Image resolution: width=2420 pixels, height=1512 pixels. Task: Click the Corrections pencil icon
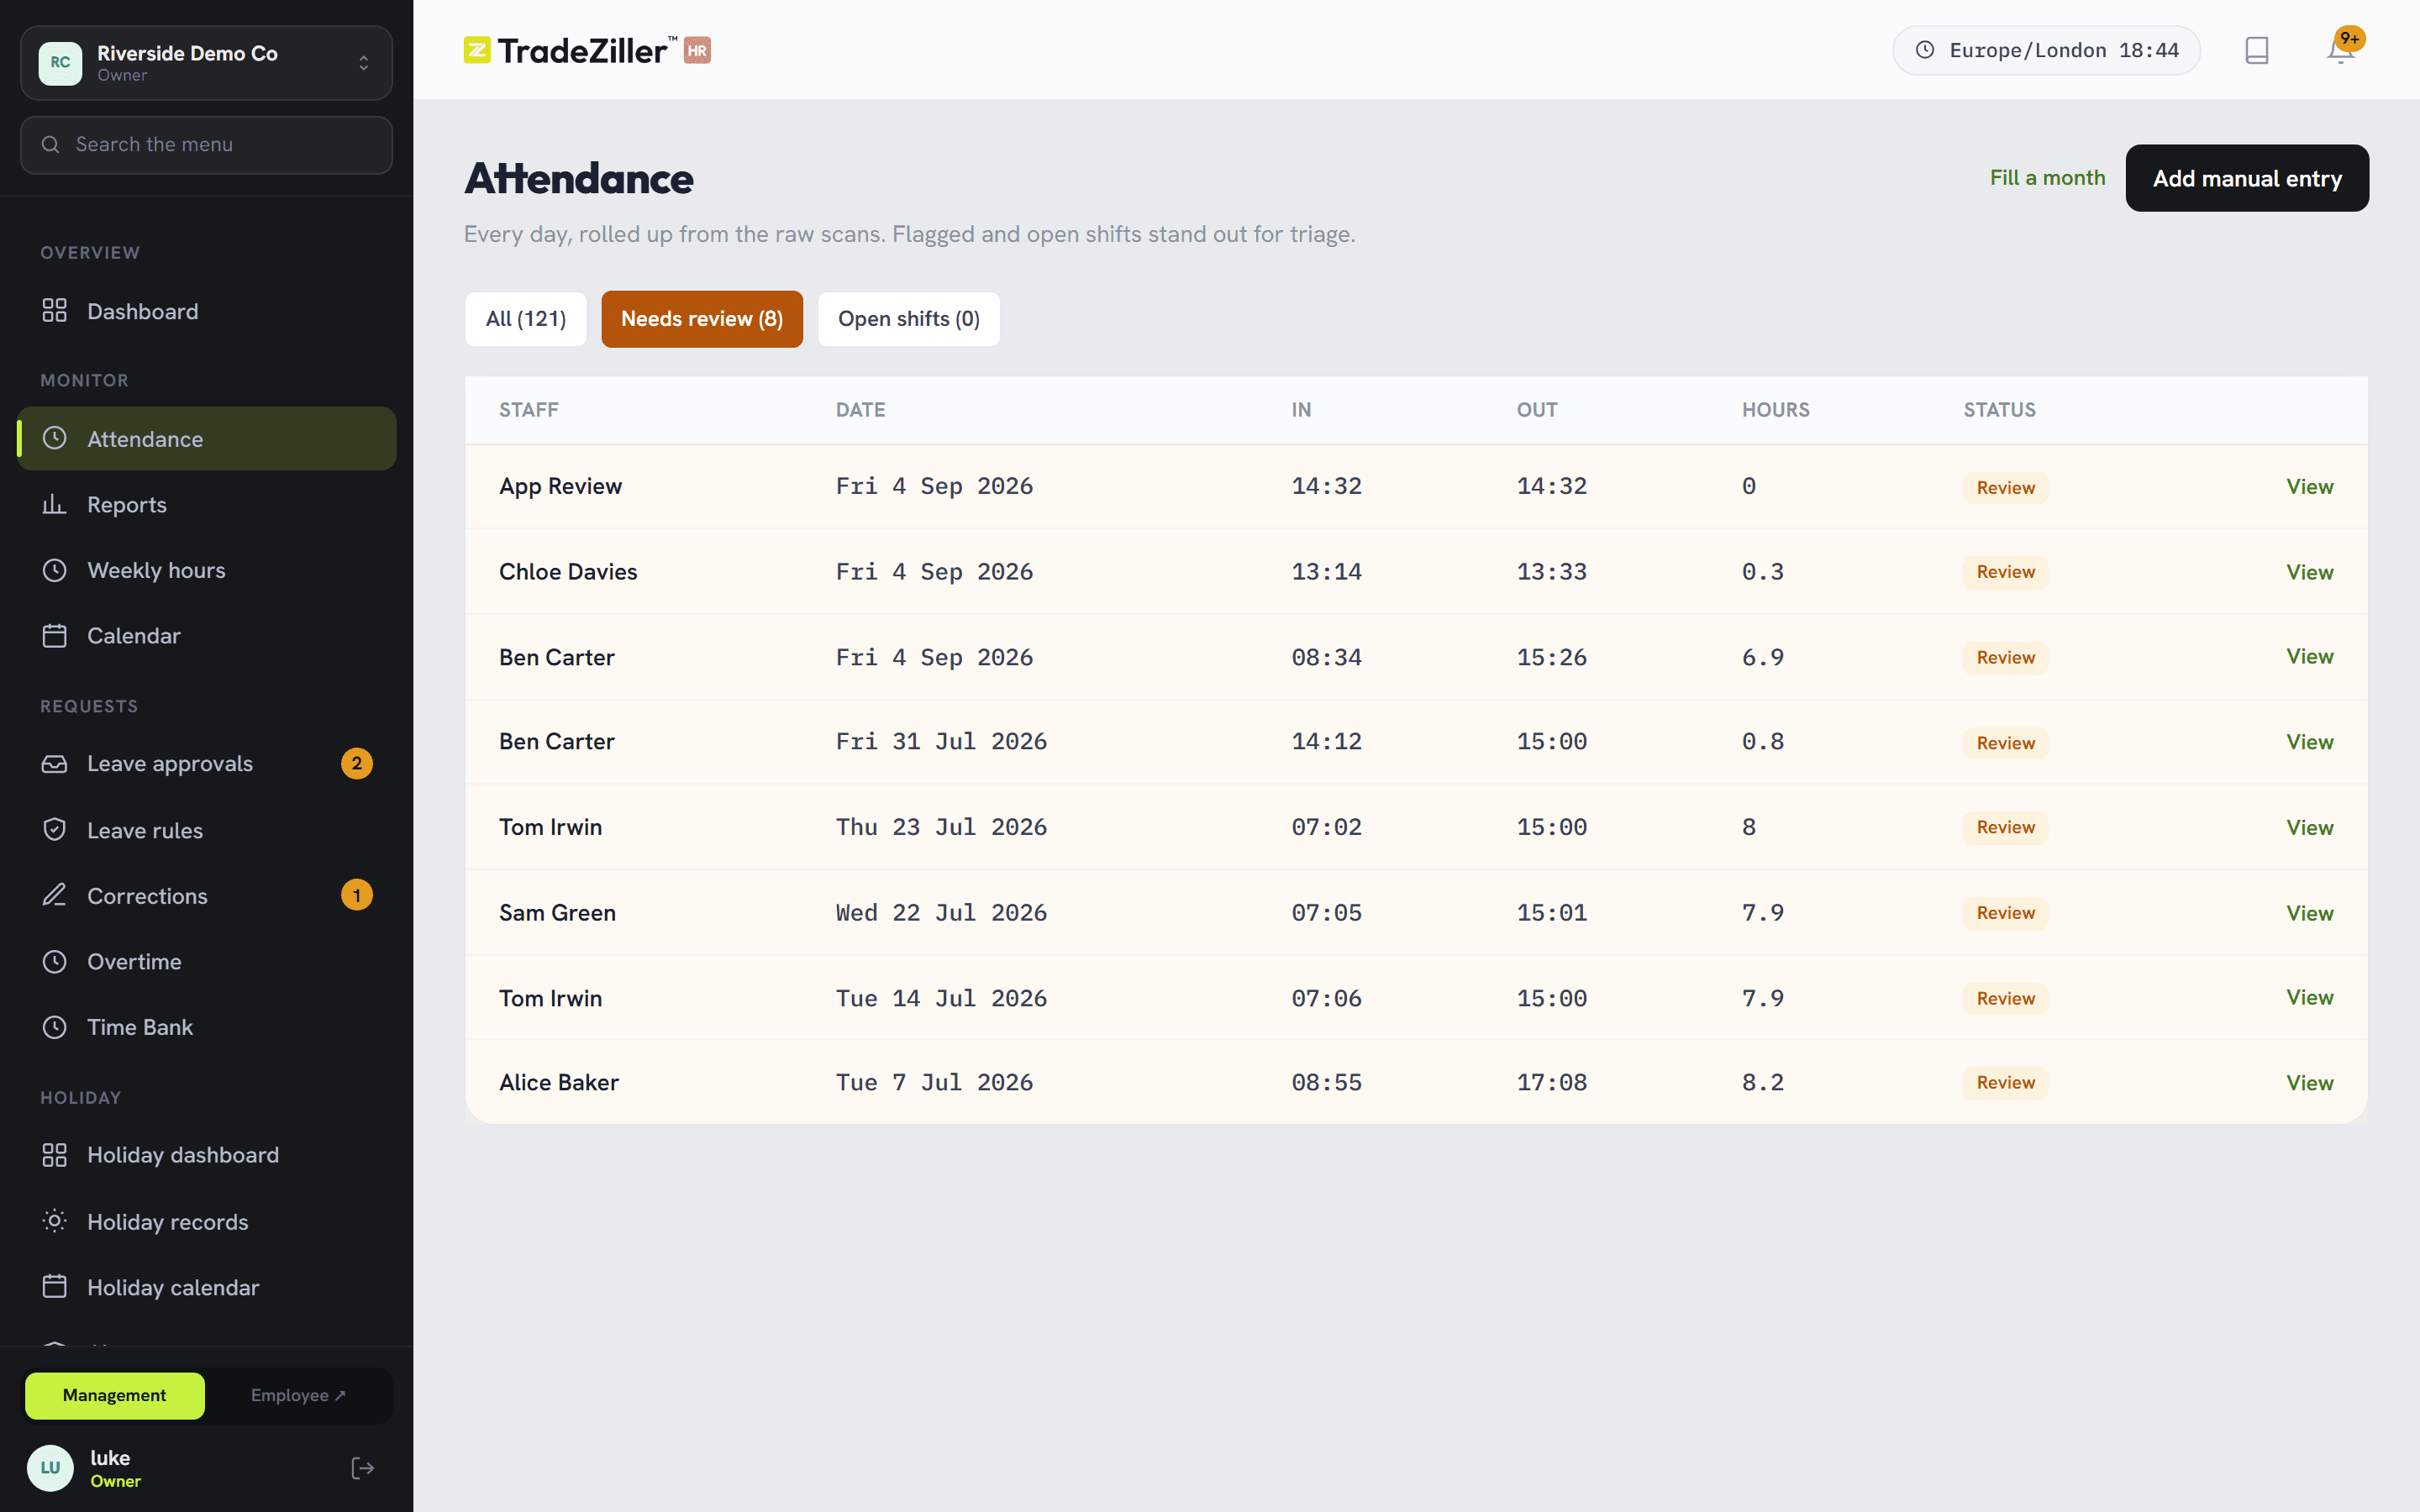pos(54,895)
